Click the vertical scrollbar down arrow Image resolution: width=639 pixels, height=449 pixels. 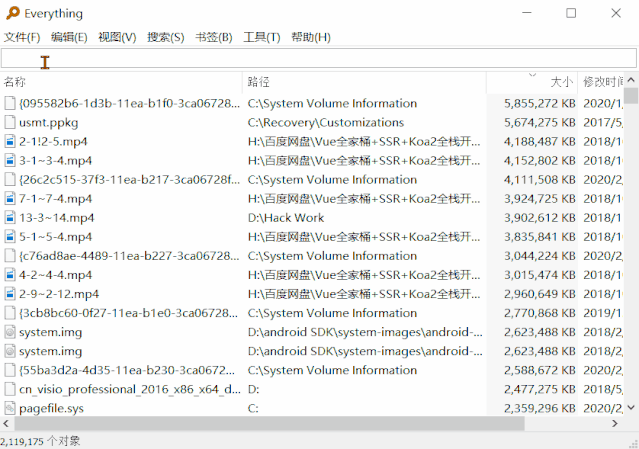coord(631,407)
